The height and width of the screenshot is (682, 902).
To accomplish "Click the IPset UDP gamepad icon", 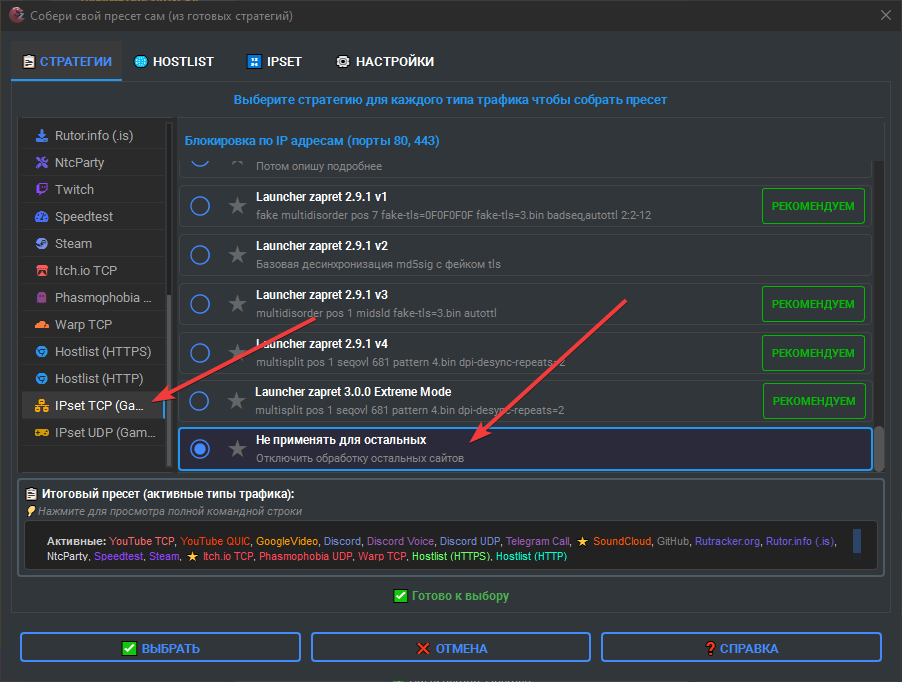I will [x=42, y=432].
